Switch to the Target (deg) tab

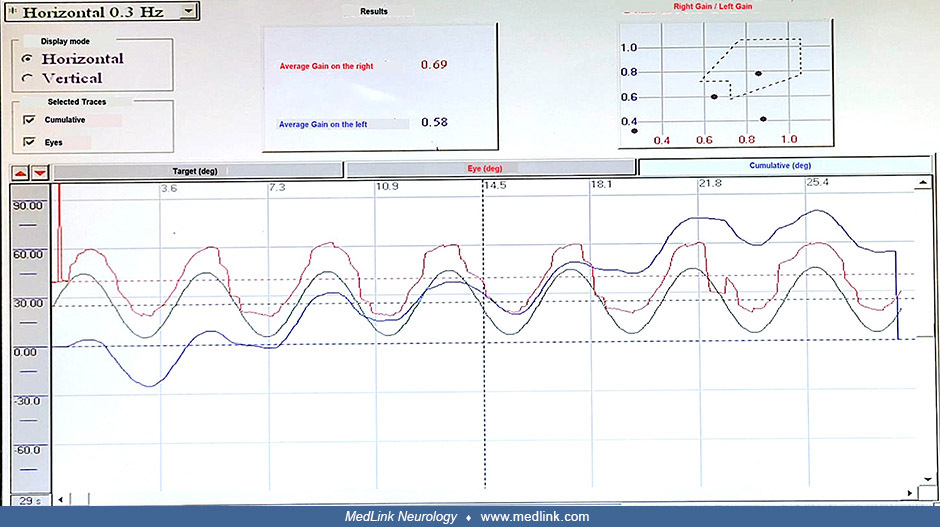pyautogui.click(x=198, y=171)
